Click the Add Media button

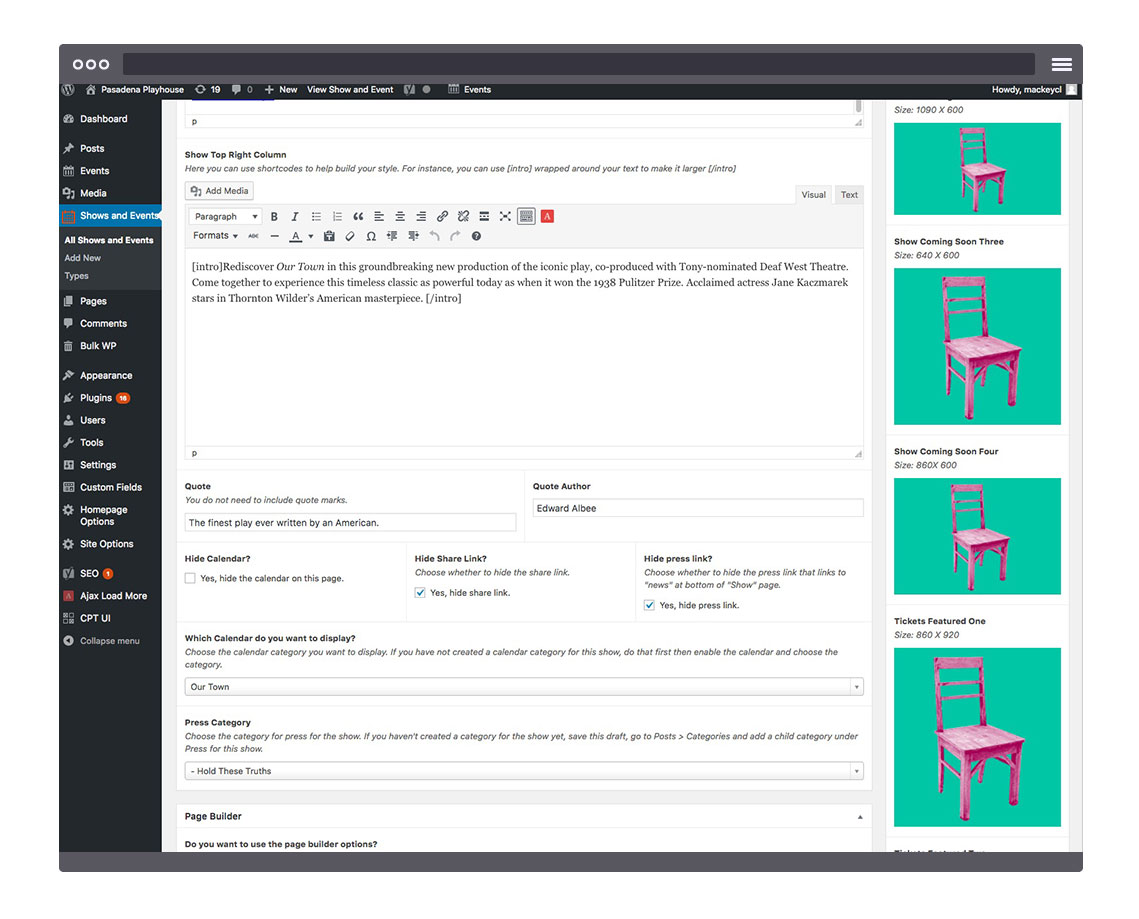click(220, 191)
